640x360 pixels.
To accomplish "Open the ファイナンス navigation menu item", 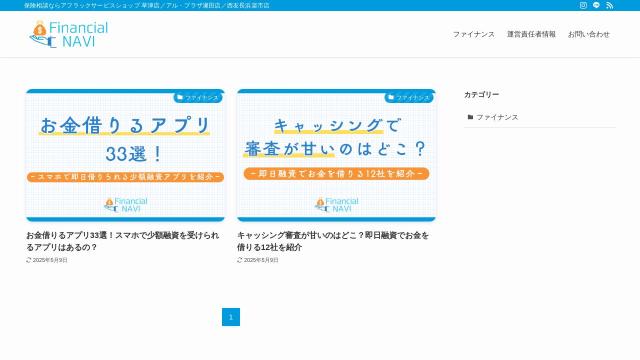I will [x=473, y=34].
